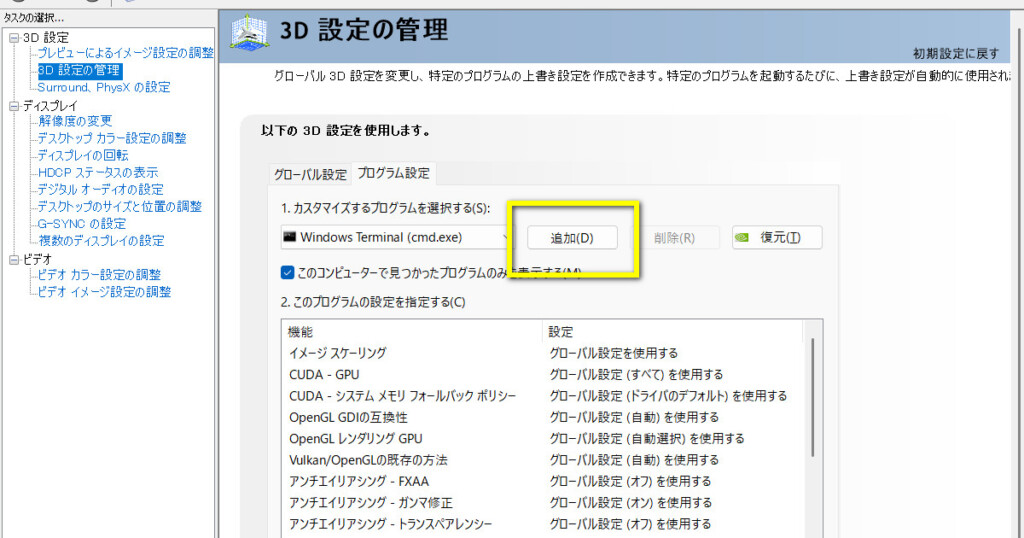This screenshot has width=1024, height=538.
Task: Select OpenGL GDIの互換性 row
Action: (542, 417)
